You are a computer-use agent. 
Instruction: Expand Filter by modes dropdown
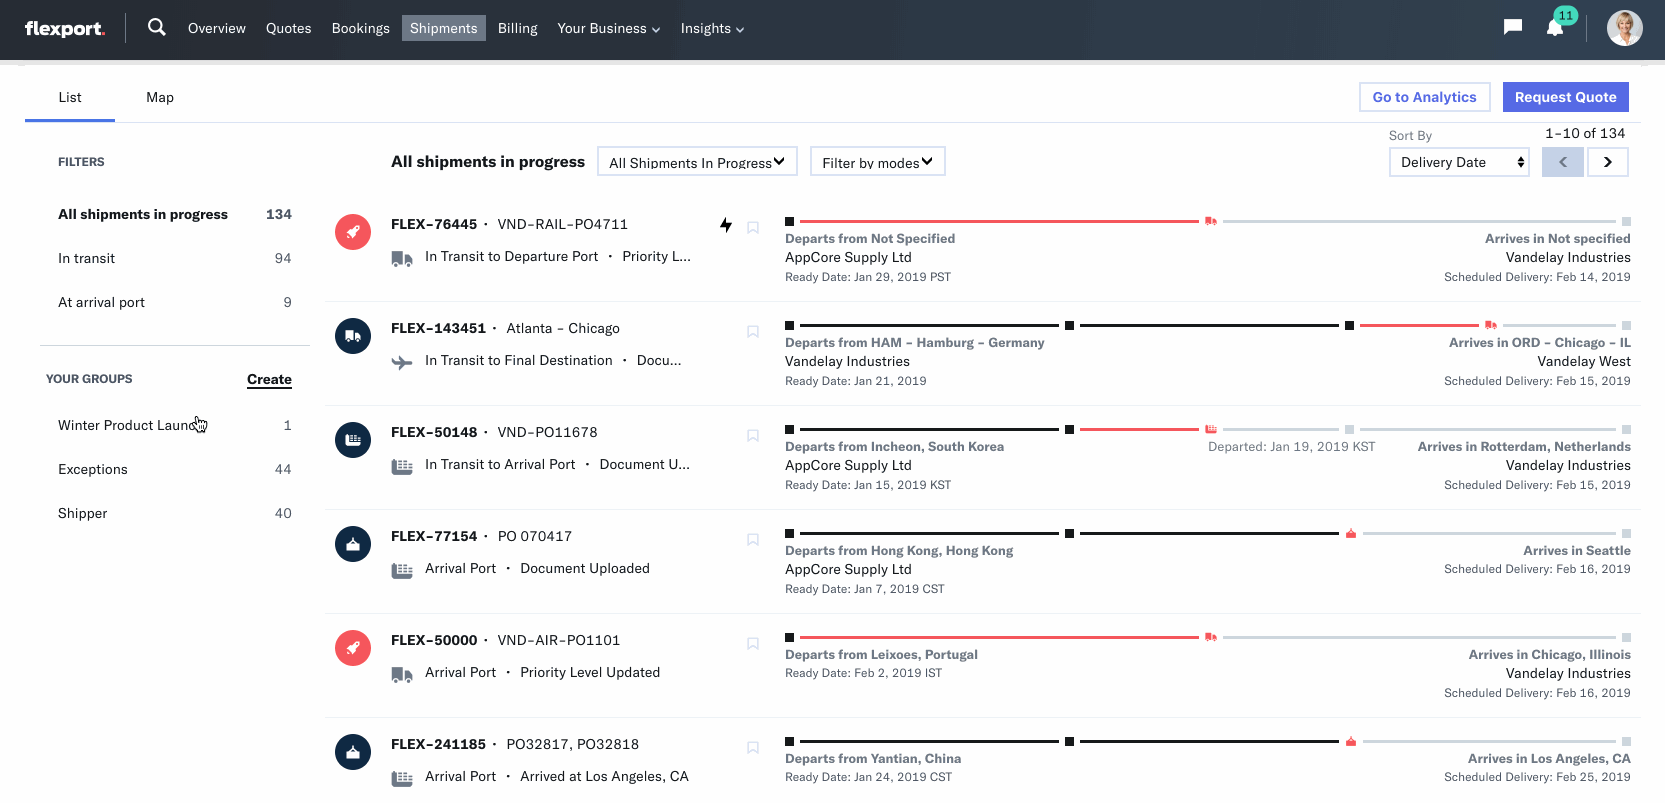pyautogui.click(x=877, y=162)
